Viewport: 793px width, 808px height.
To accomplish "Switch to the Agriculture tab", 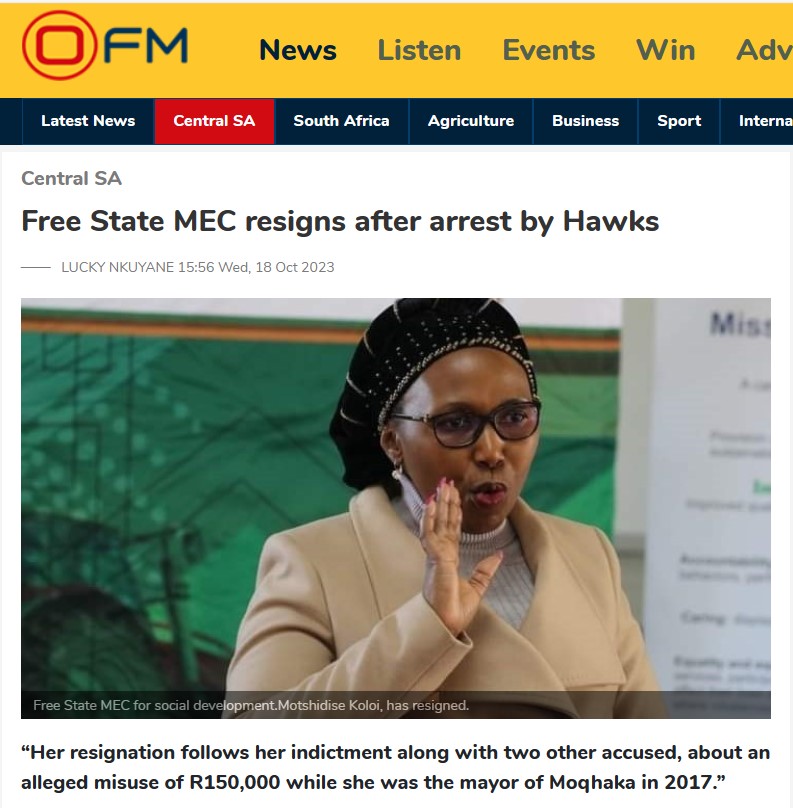I will (471, 121).
